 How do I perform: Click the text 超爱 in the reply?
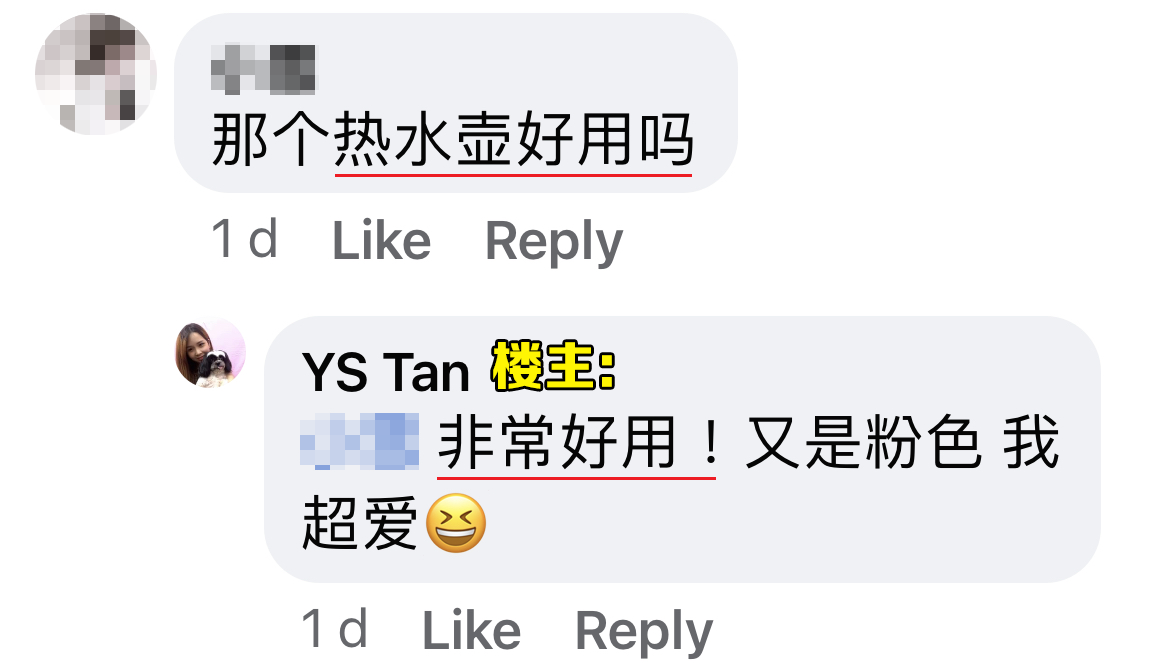[x=360, y=524]
